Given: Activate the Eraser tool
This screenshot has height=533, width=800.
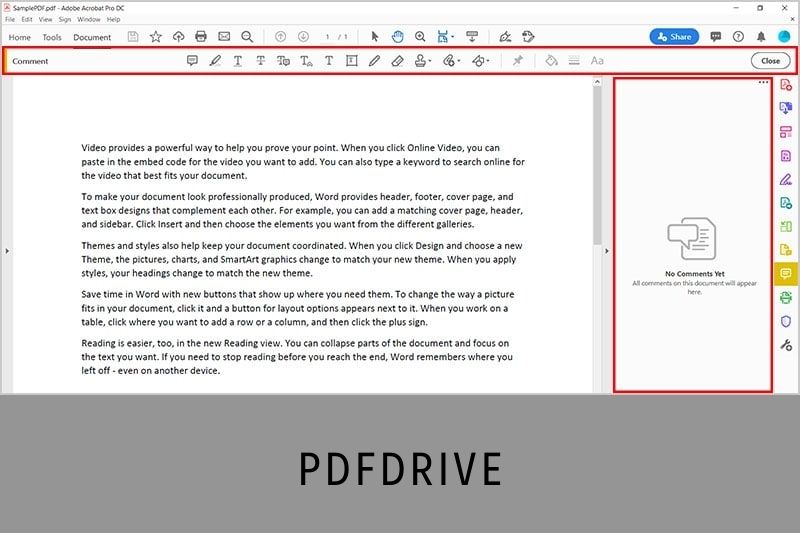Looking at the screenshot, I should point(397,61).
